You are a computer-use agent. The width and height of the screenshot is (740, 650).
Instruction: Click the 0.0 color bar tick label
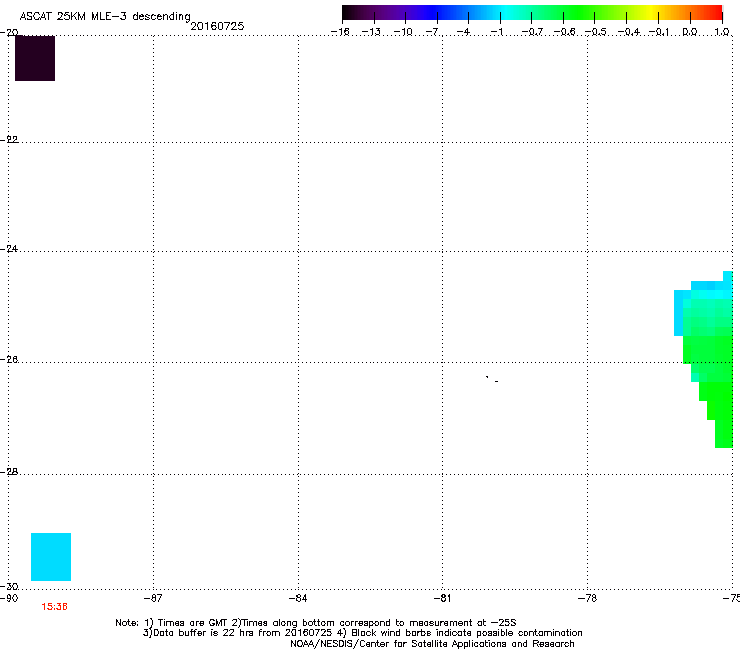pyautogui.click(x=690, y=32)
